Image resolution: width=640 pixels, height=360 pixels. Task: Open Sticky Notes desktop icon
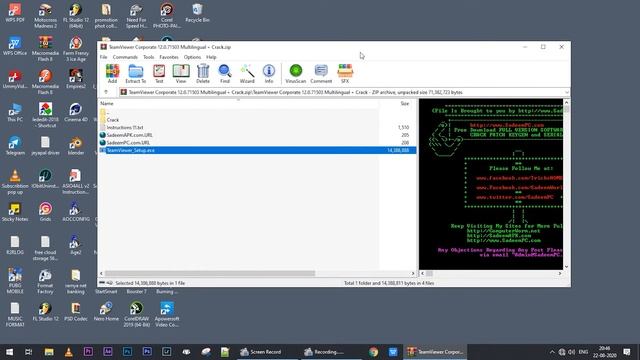click(15, 212)
